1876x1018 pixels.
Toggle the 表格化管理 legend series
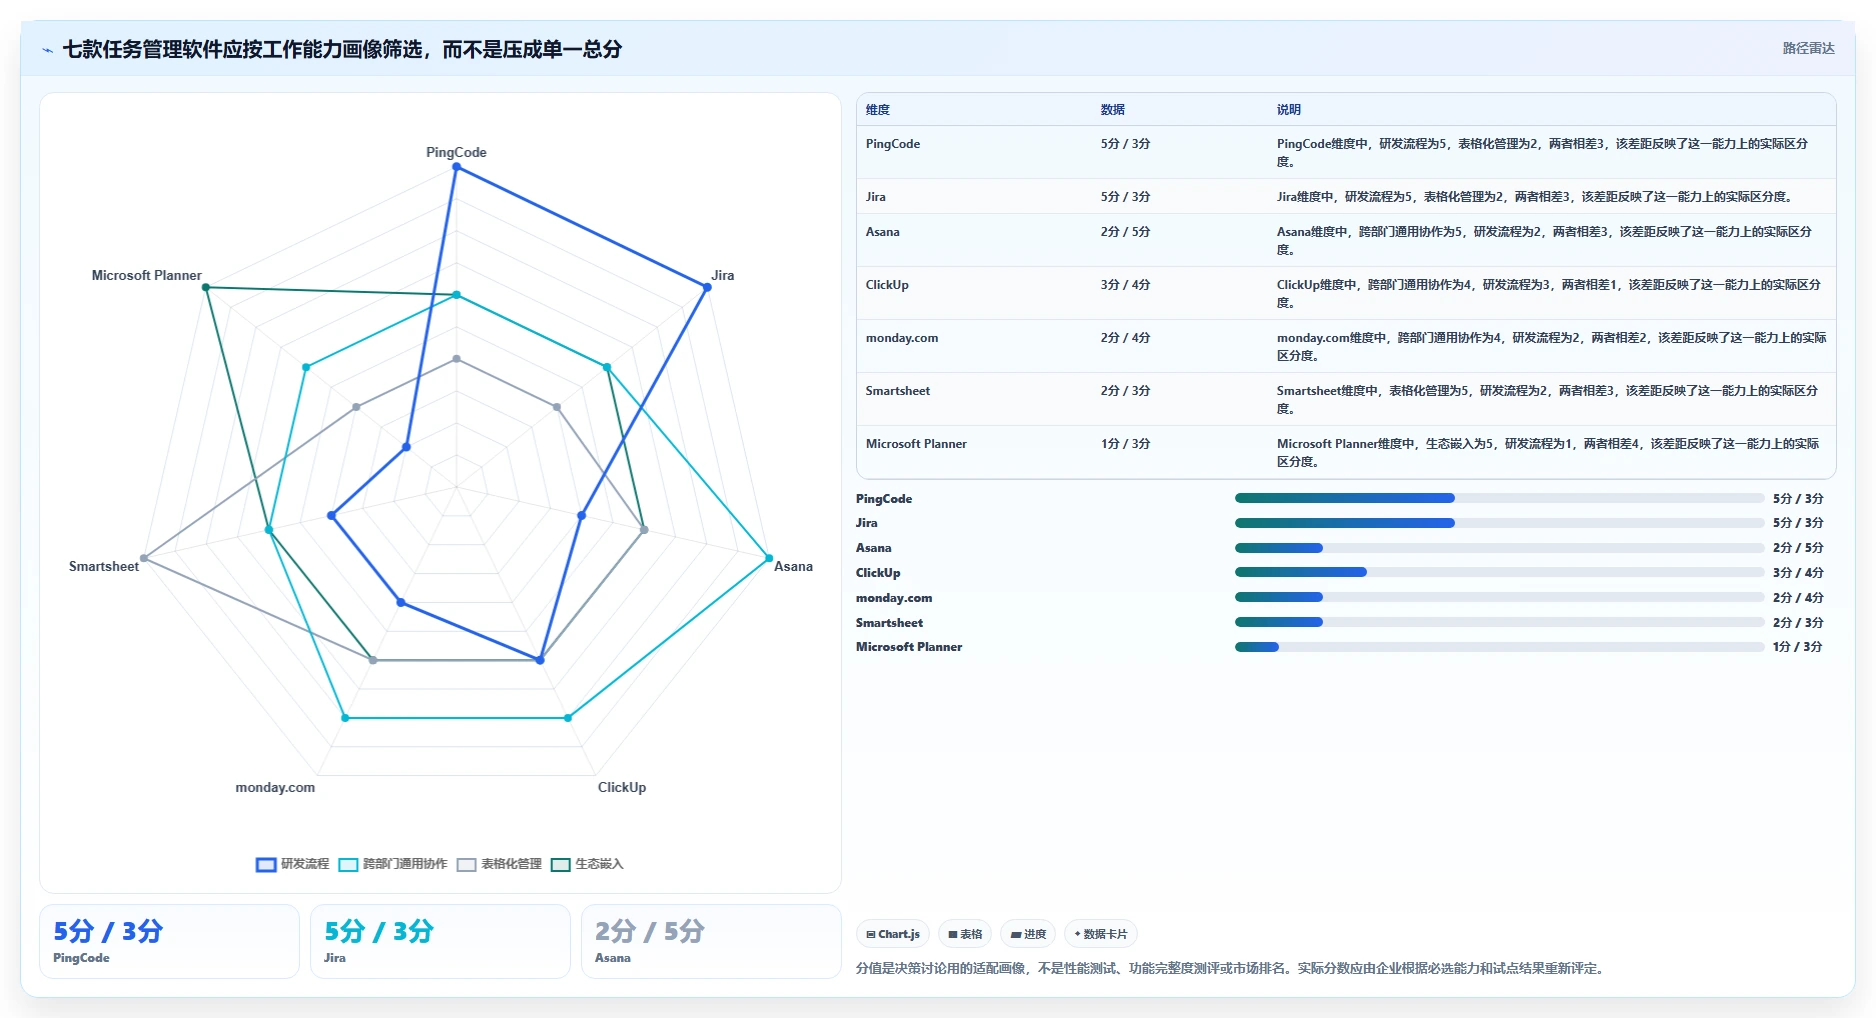[x=499, y=864]
